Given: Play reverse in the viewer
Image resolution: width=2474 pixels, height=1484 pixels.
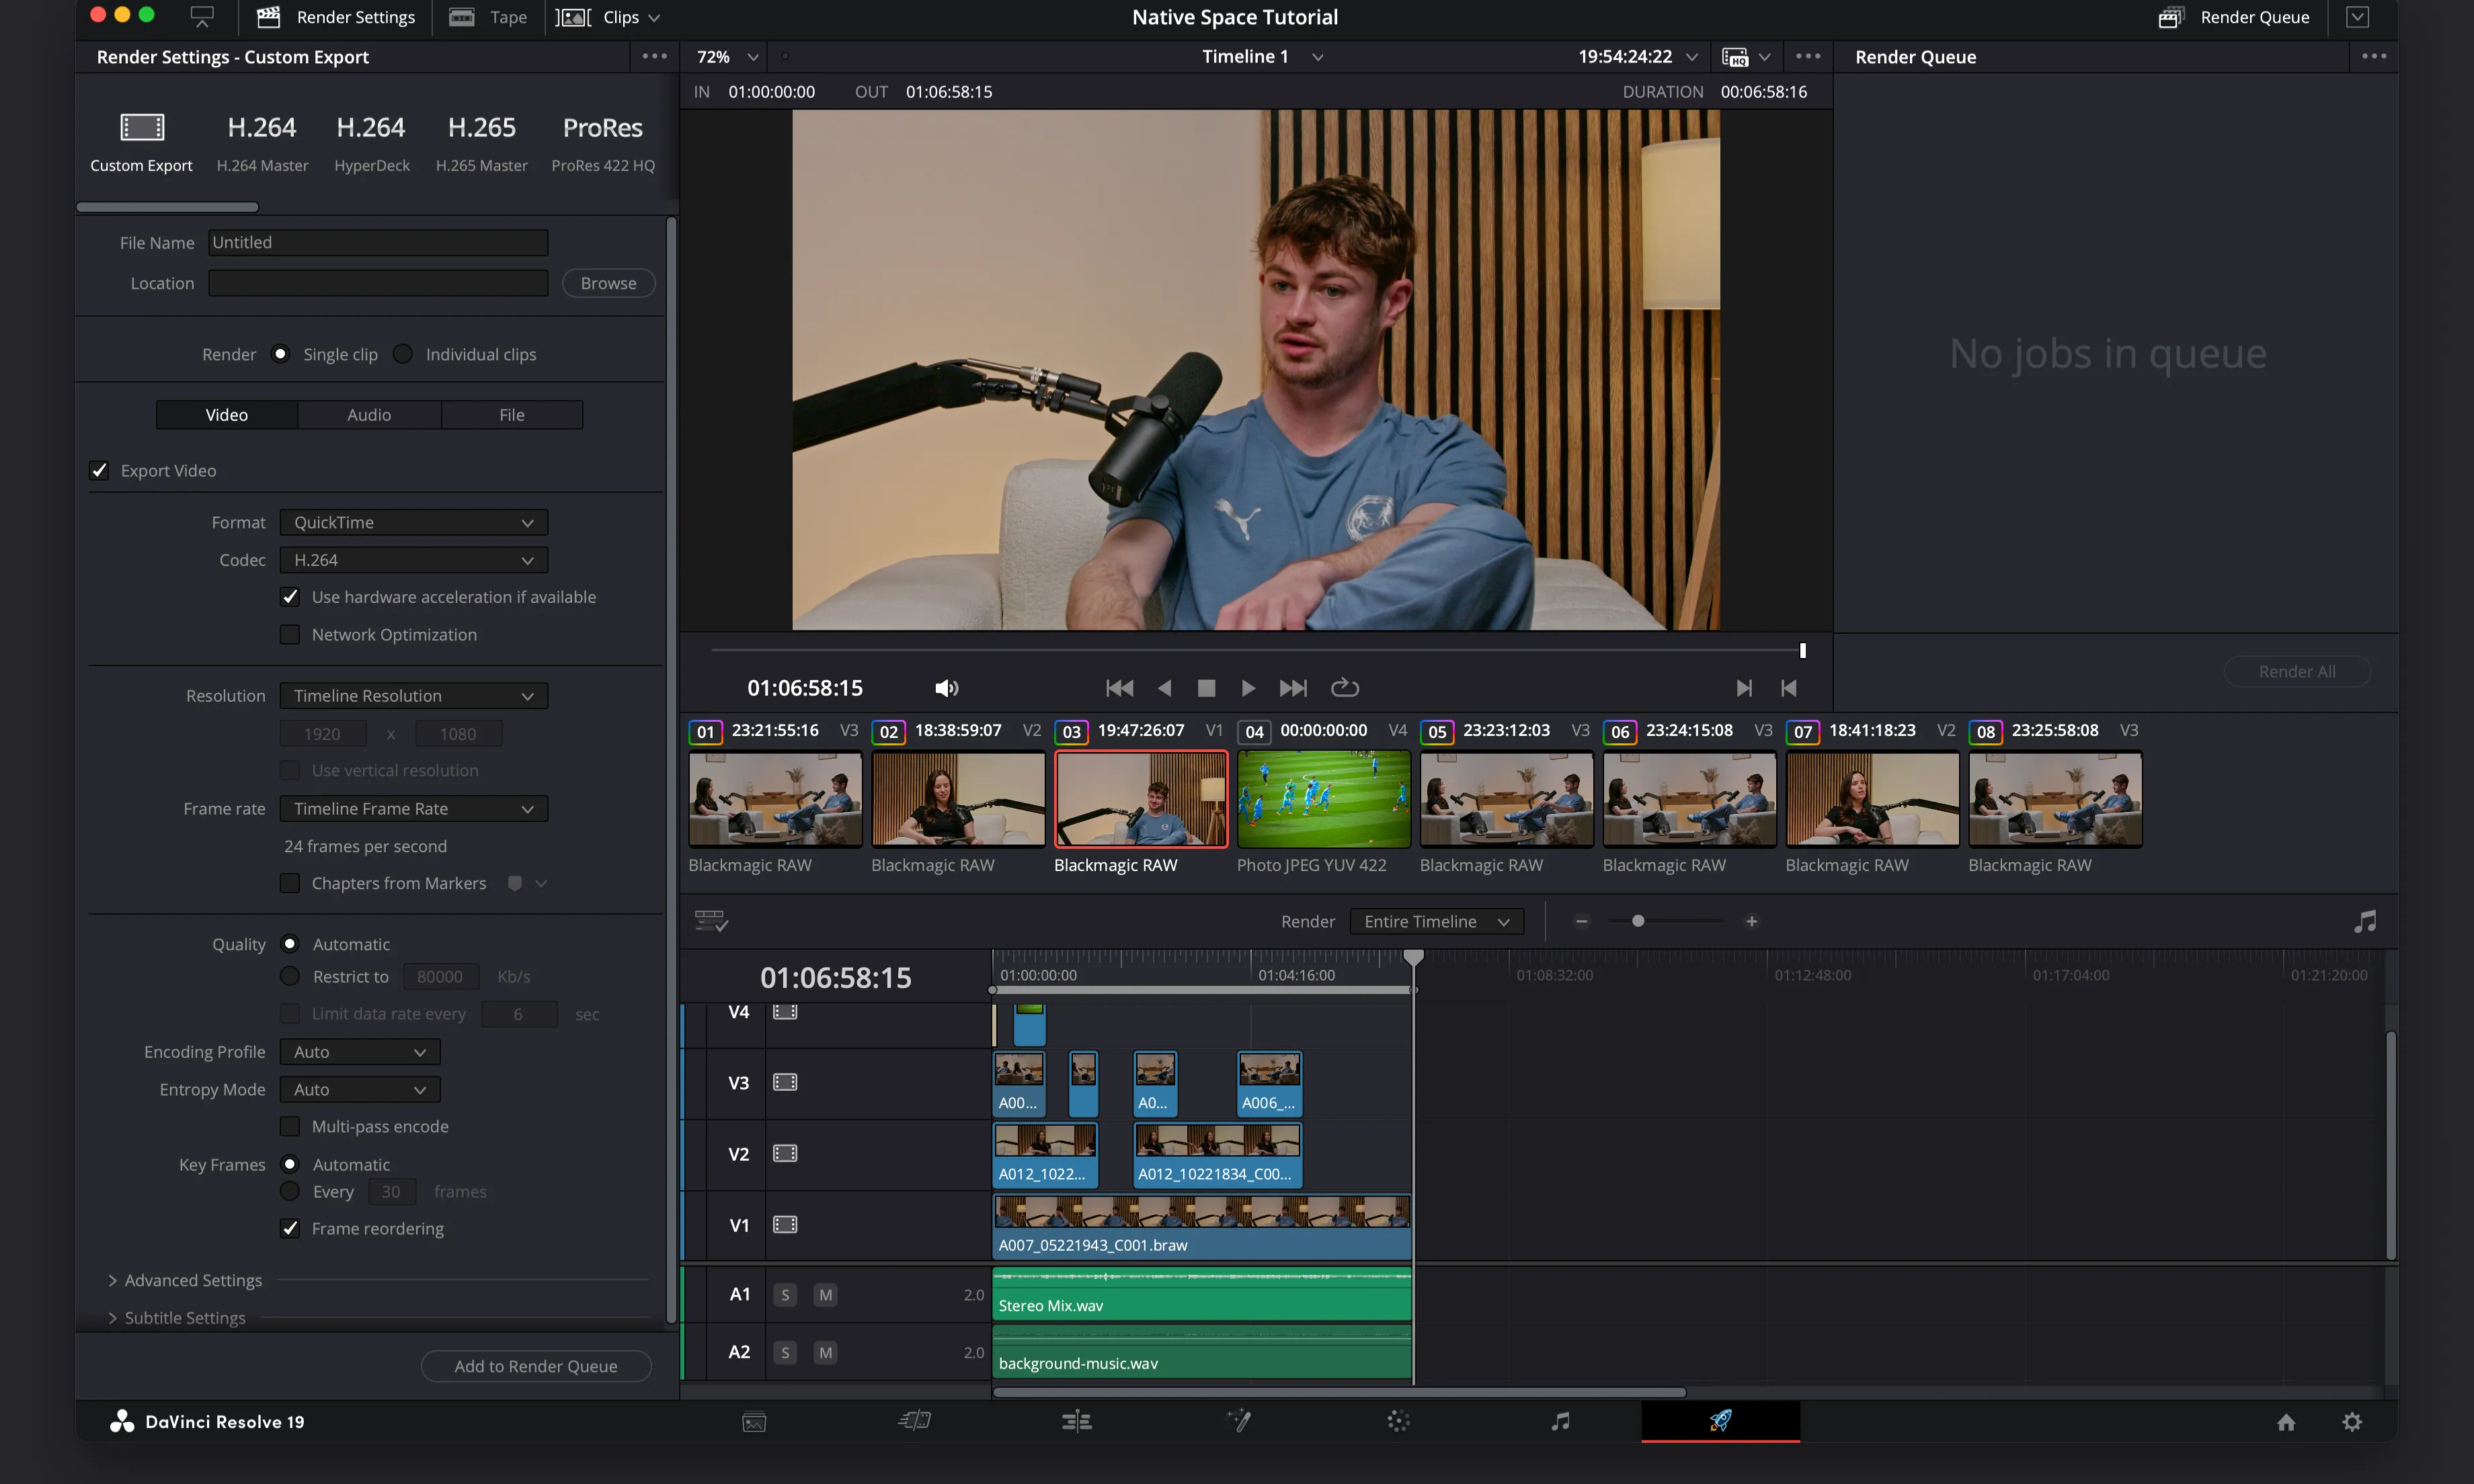Looking at the screenshot, I should [x=1164, y=688].
